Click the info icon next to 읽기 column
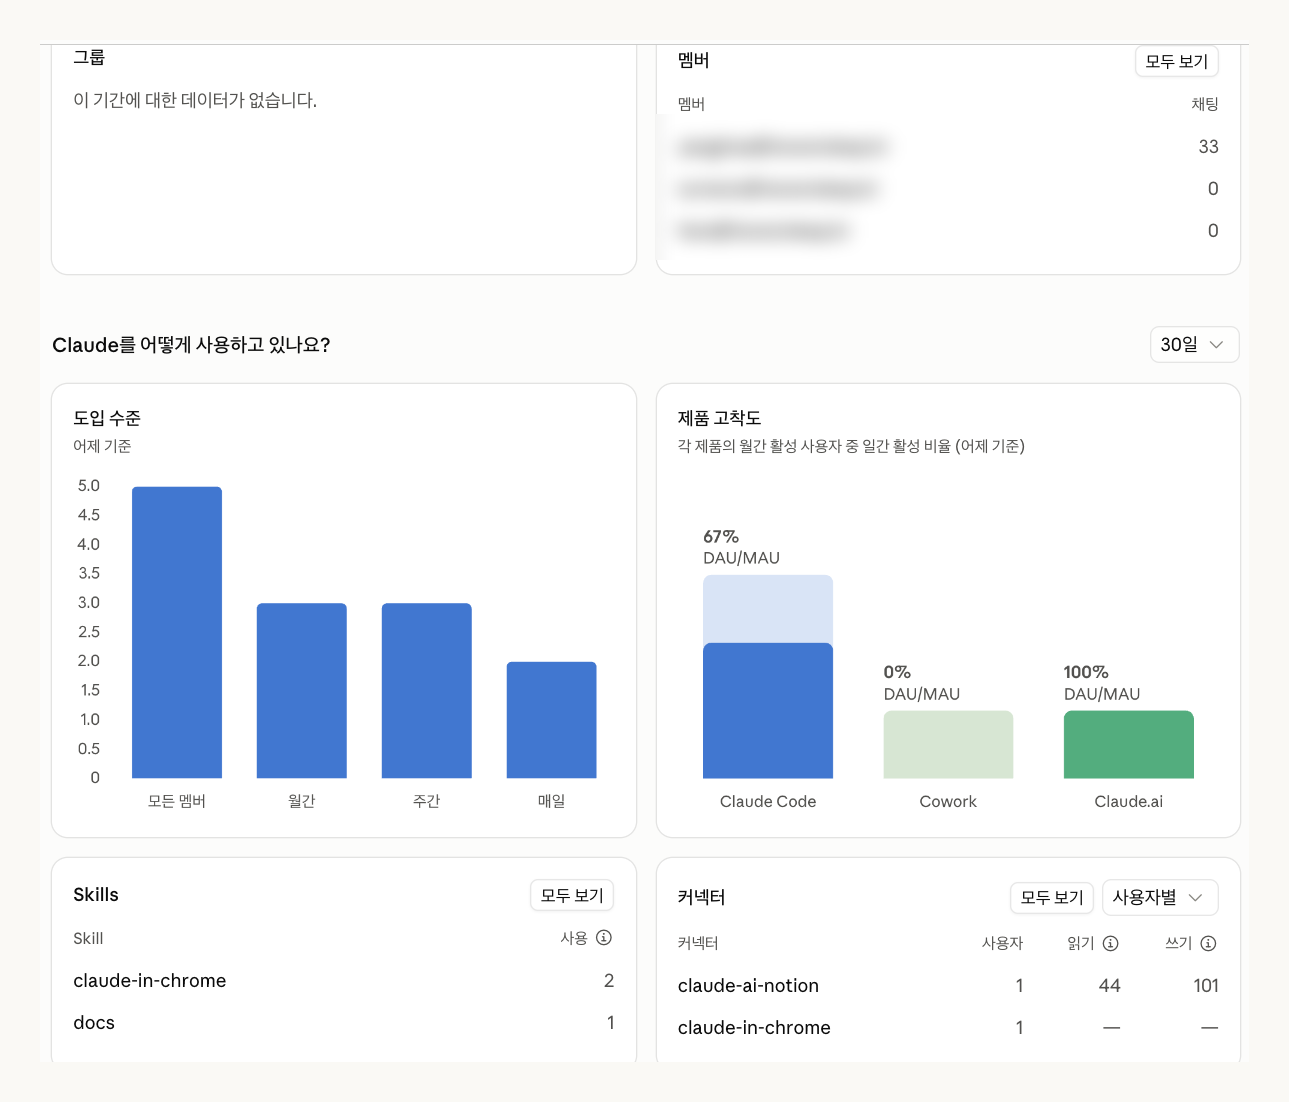The width and height of the screenshot is (1289, 1102). [x=1111, y=943]
